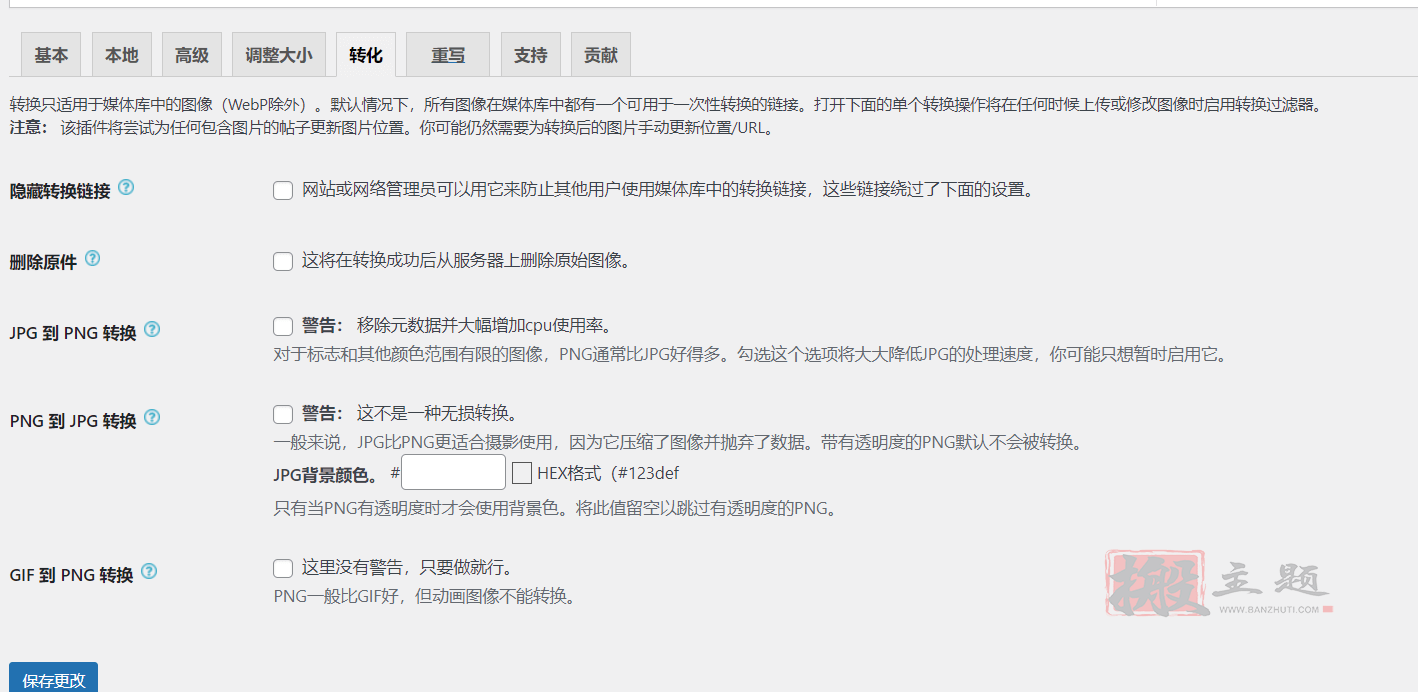Enable JPG 到 PNG 转换 checkbox
The width and height of the screenshot is (1418, 692).
[283, 326]
